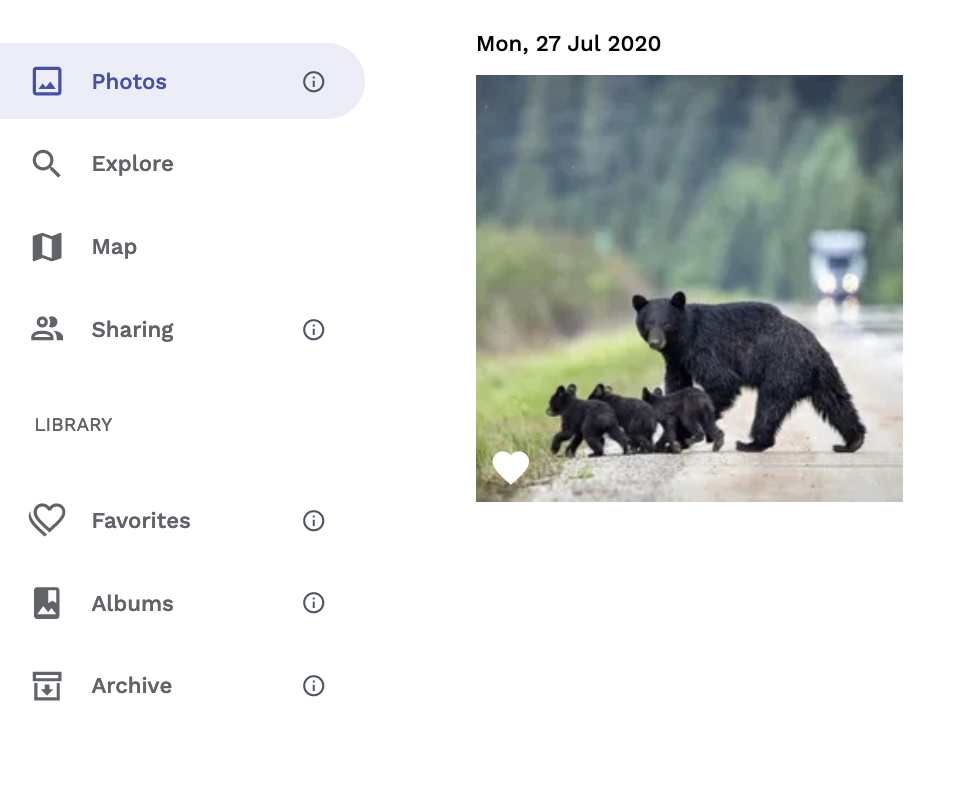This screenshot has height=790, width=956.
Task: Show info tooltip beside Photos
Action: [x=313, y=82]
